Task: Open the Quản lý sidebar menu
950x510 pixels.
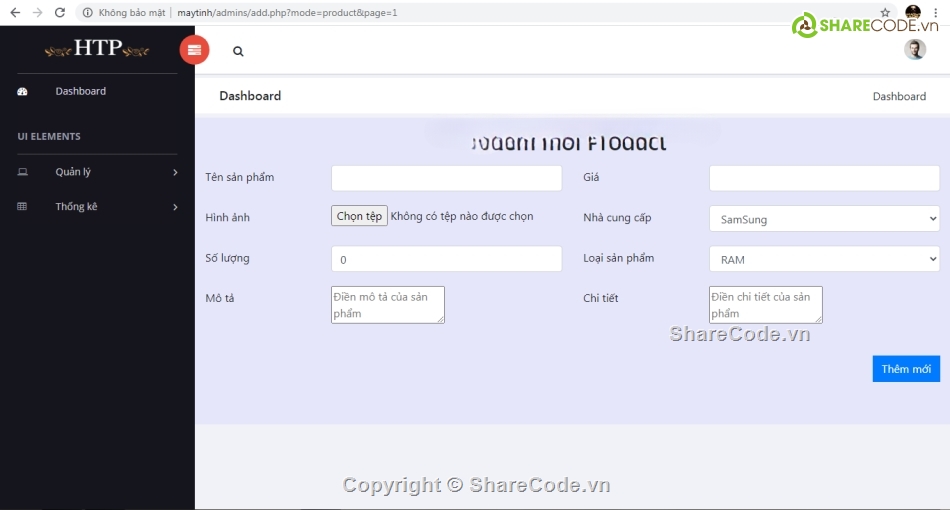Action: (x=73, y=172)
